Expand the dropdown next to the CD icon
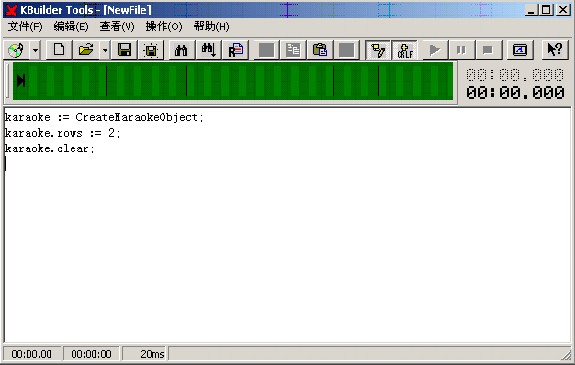Viewport: 575px width, 365px height. (35, 50)
